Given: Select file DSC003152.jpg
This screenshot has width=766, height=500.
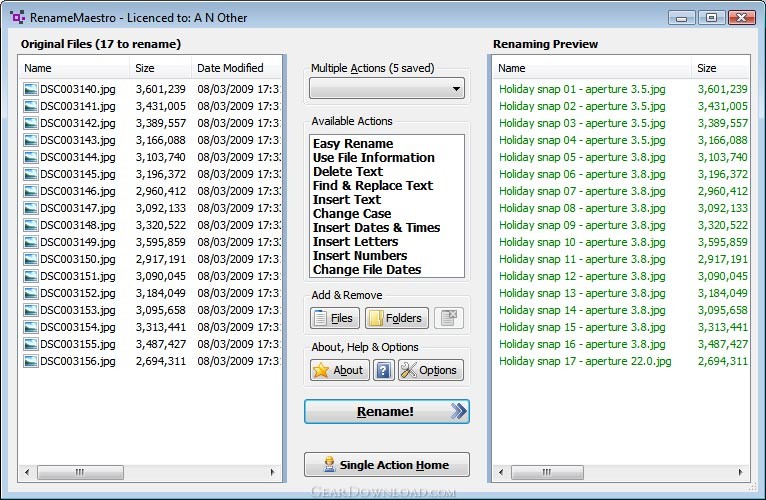Looking at the screenshot, I should click(78, 293).
